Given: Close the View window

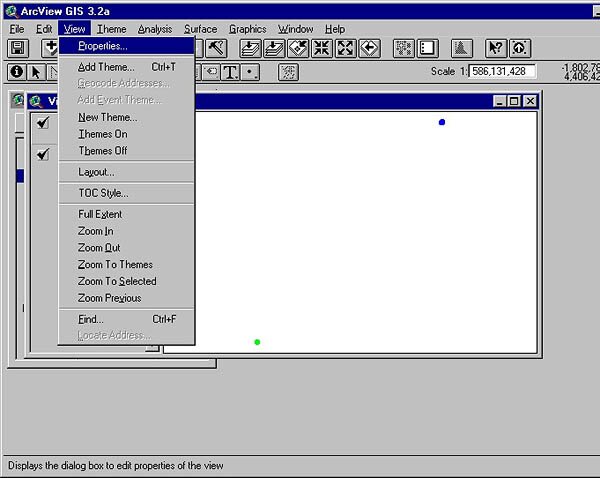Looking at the screenshot, I should click(530, 101).
